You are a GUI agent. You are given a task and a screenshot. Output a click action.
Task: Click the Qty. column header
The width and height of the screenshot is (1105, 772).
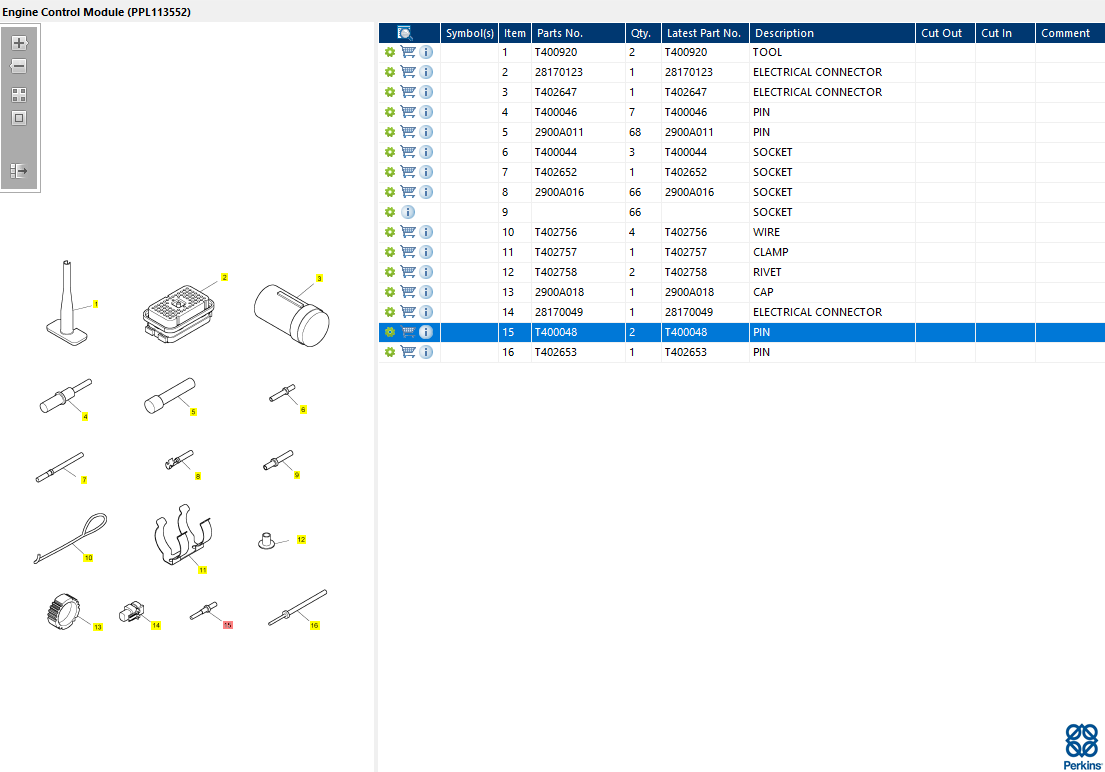[x=640, y=33]
